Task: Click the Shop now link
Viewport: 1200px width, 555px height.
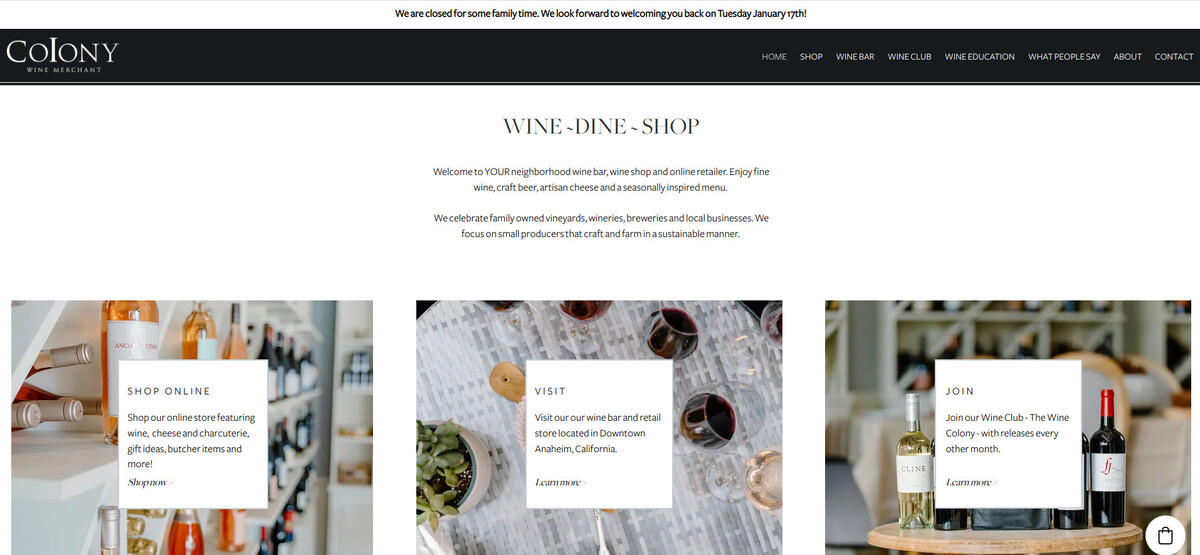Action: [150, 483]
